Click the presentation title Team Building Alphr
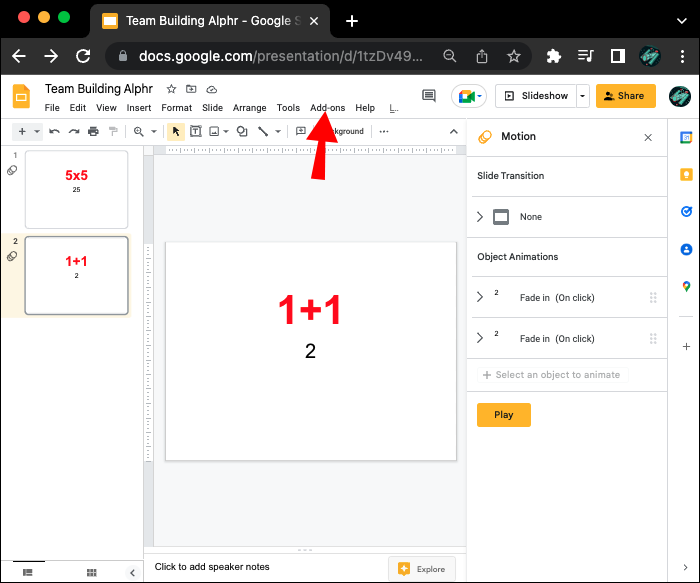The image size is (700, 583). (x=99, y=89)
